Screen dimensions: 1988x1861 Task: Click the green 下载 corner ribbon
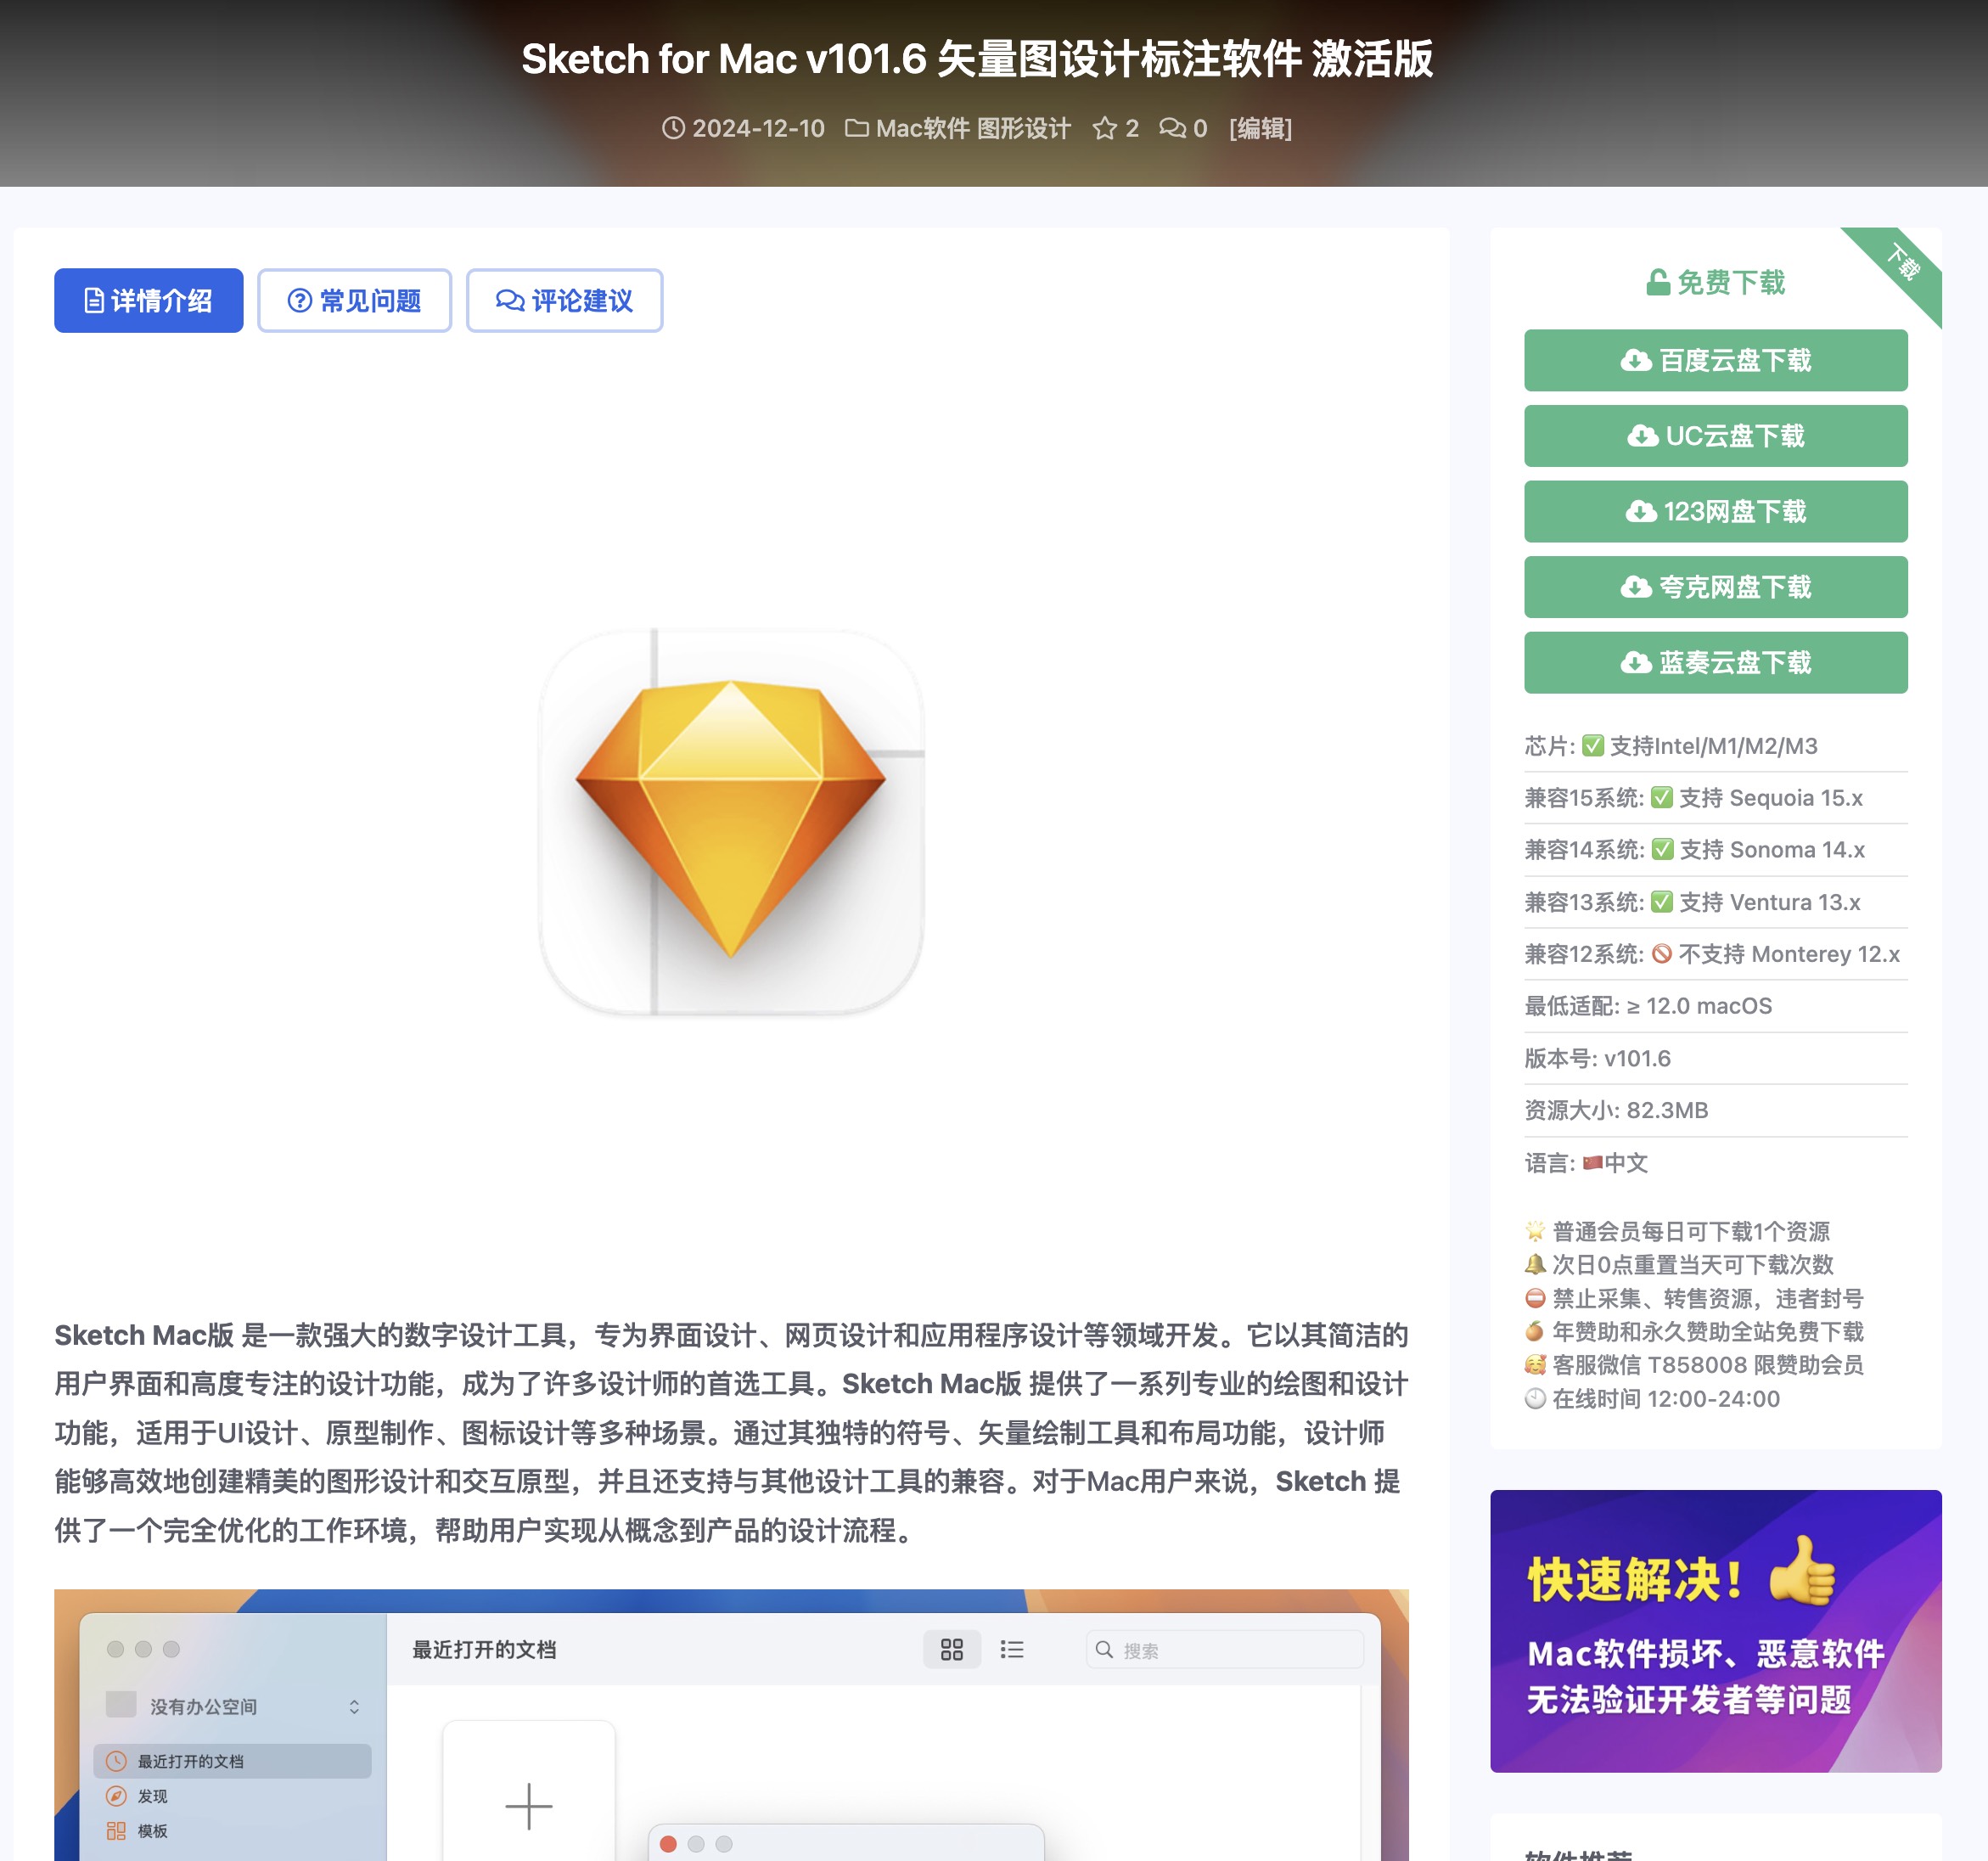tap(1901, 265)
